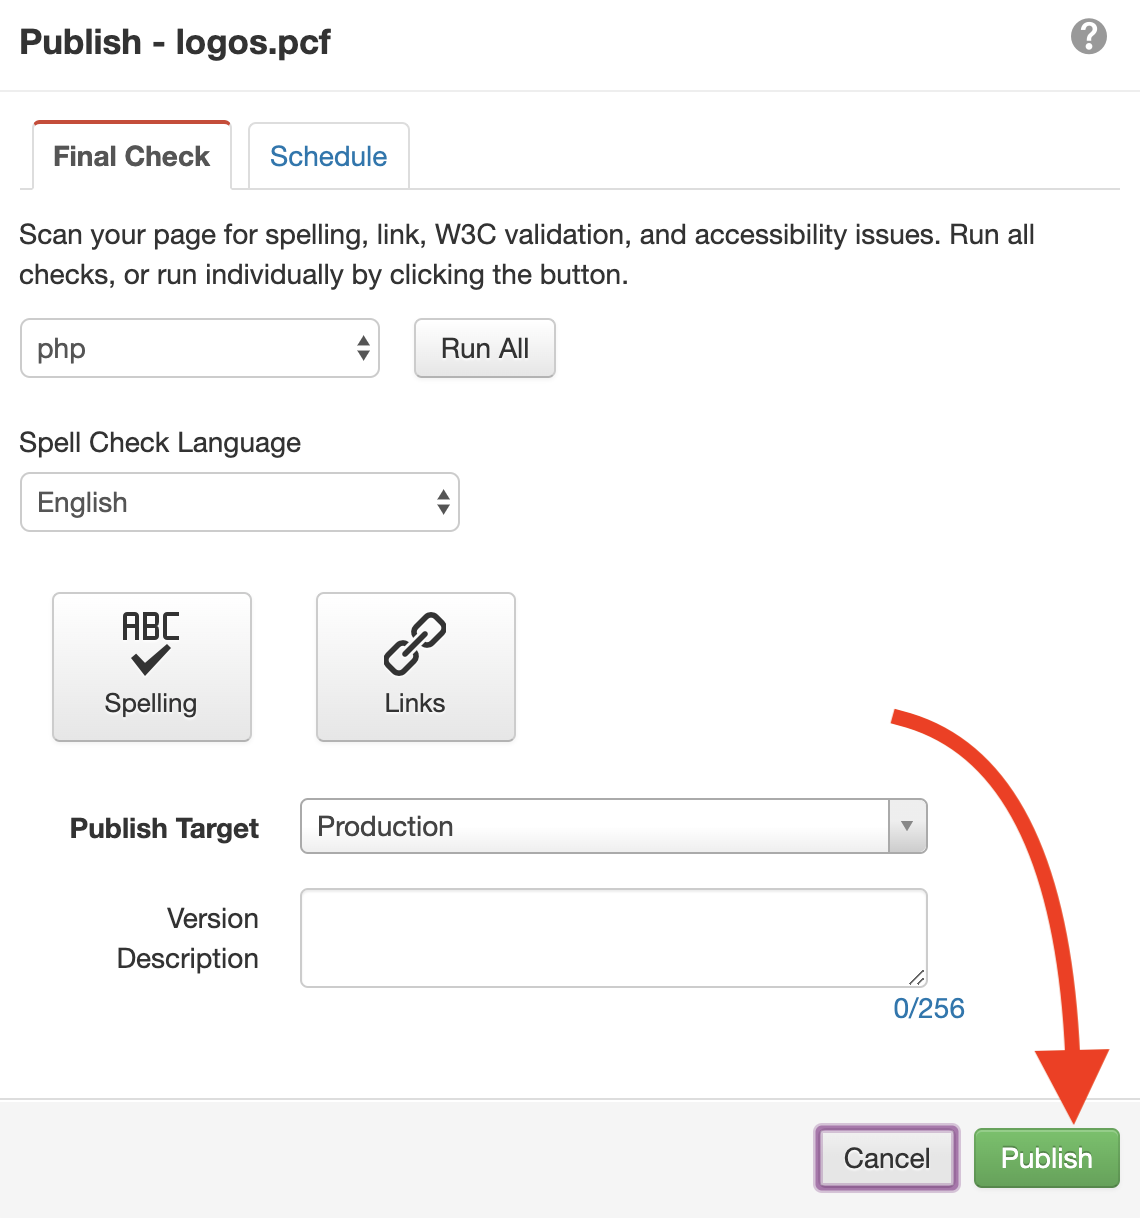Open the php file type dropdown
The image size is (1140, 1218).
[200, 348]
